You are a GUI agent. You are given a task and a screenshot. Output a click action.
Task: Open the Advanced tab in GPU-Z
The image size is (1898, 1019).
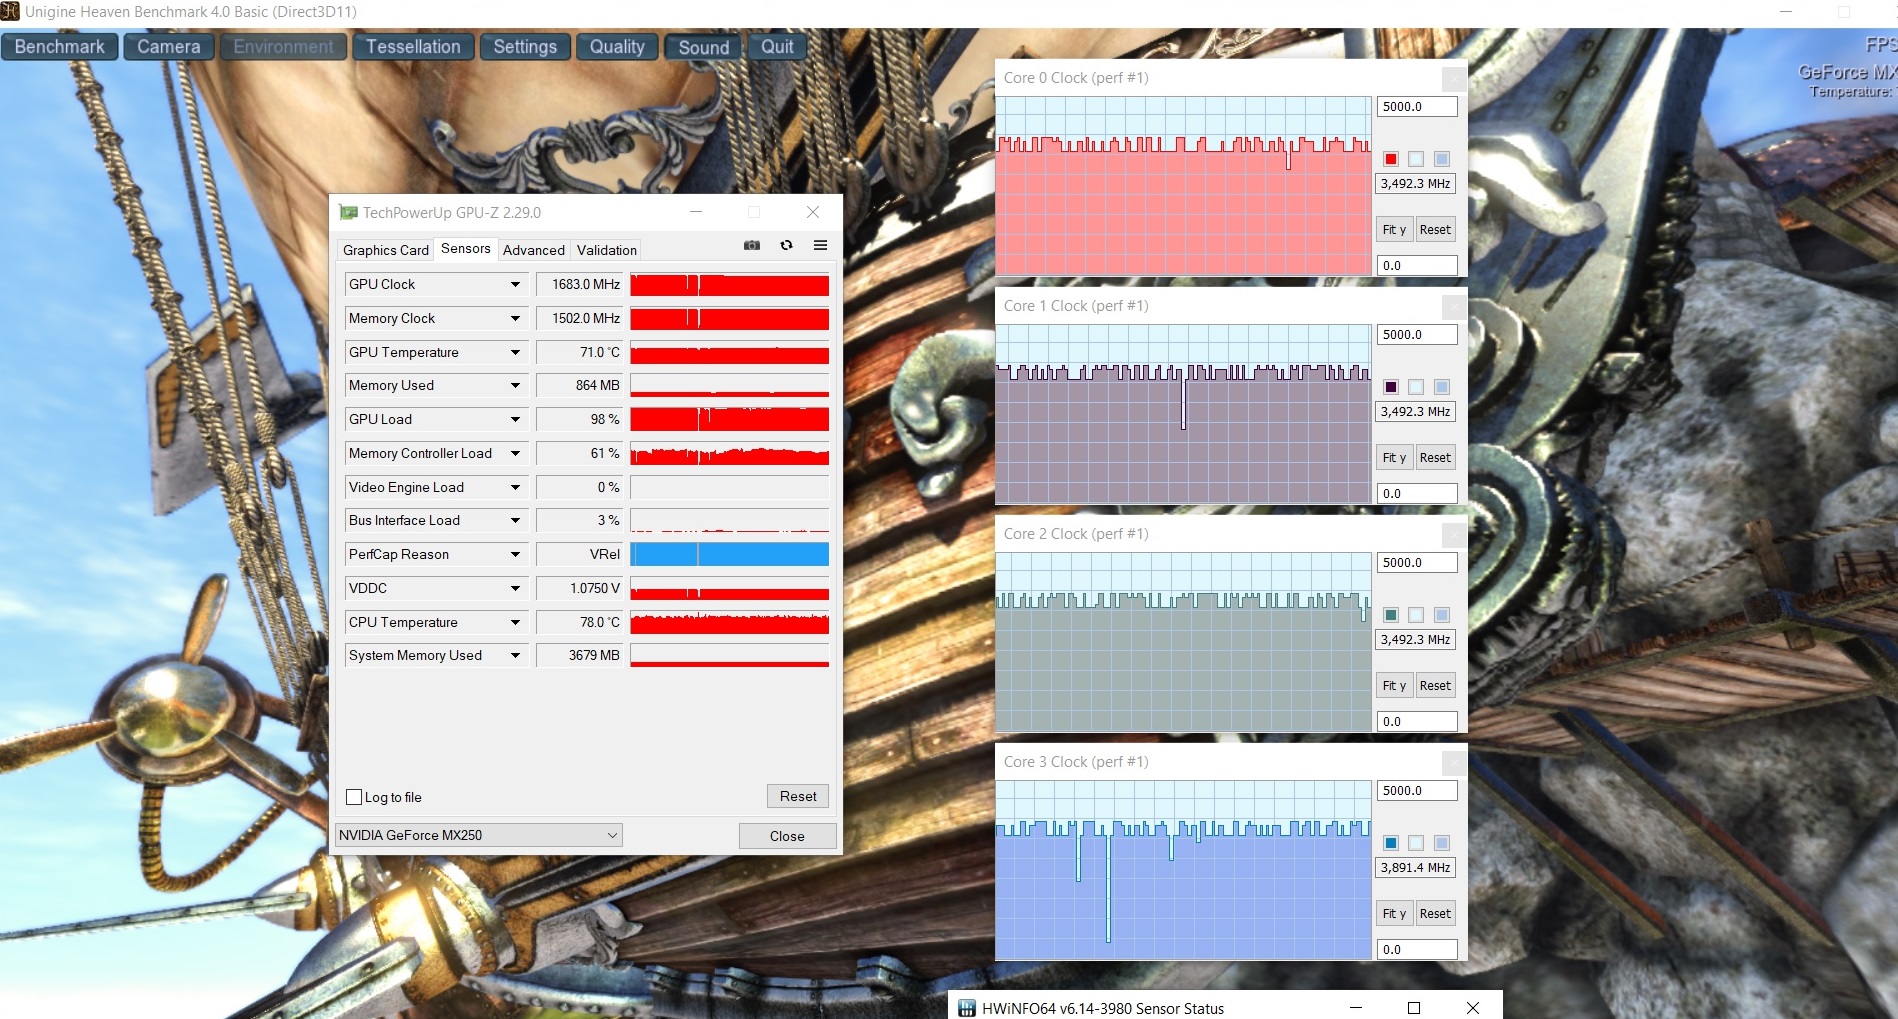[533, 250]
